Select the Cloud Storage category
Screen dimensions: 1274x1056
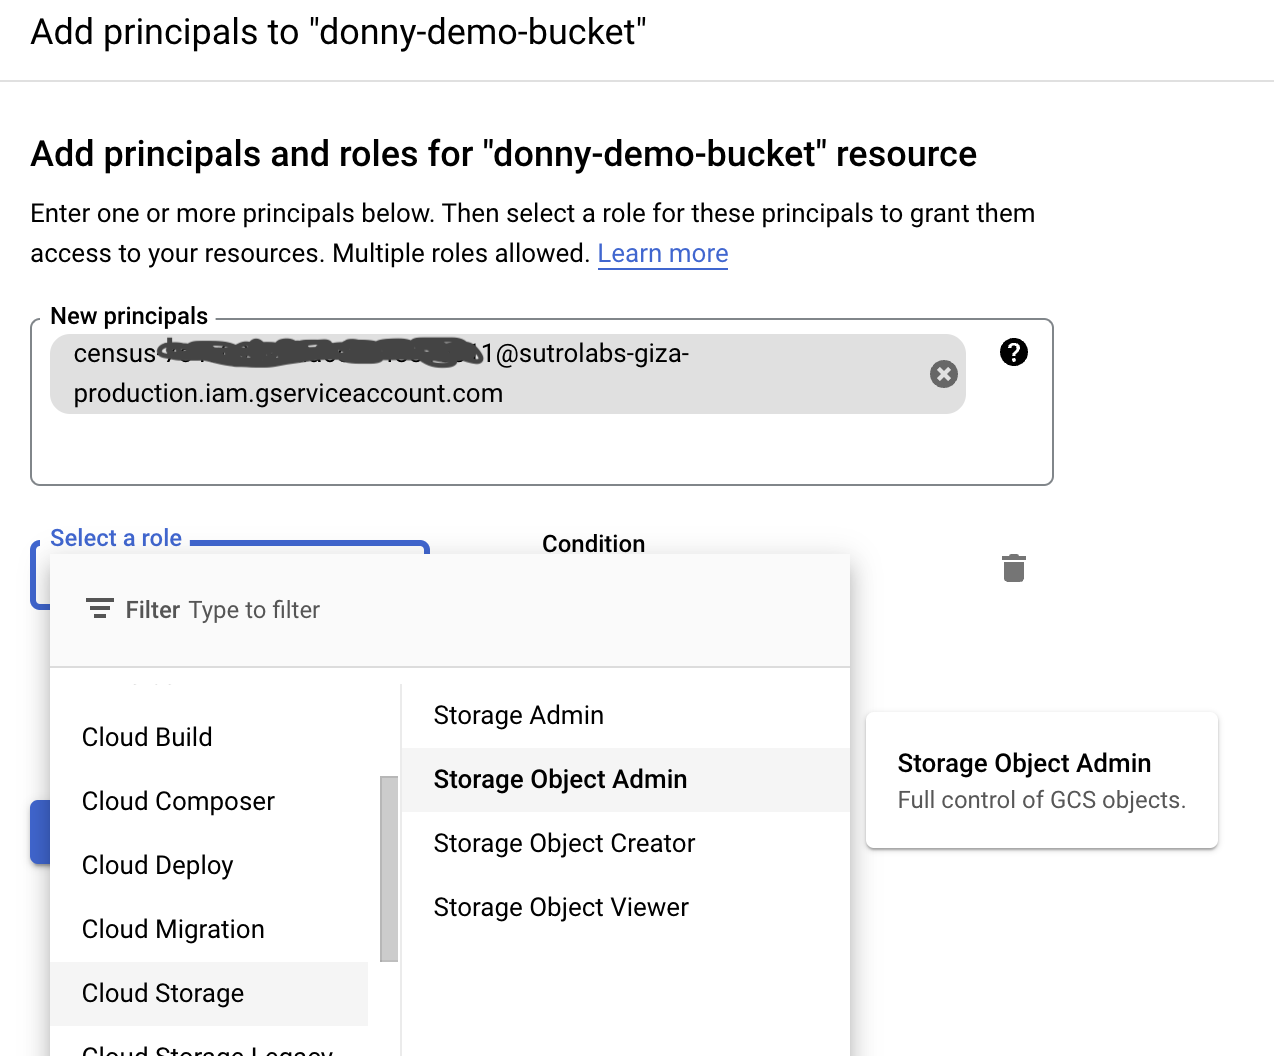pos(163,993)
